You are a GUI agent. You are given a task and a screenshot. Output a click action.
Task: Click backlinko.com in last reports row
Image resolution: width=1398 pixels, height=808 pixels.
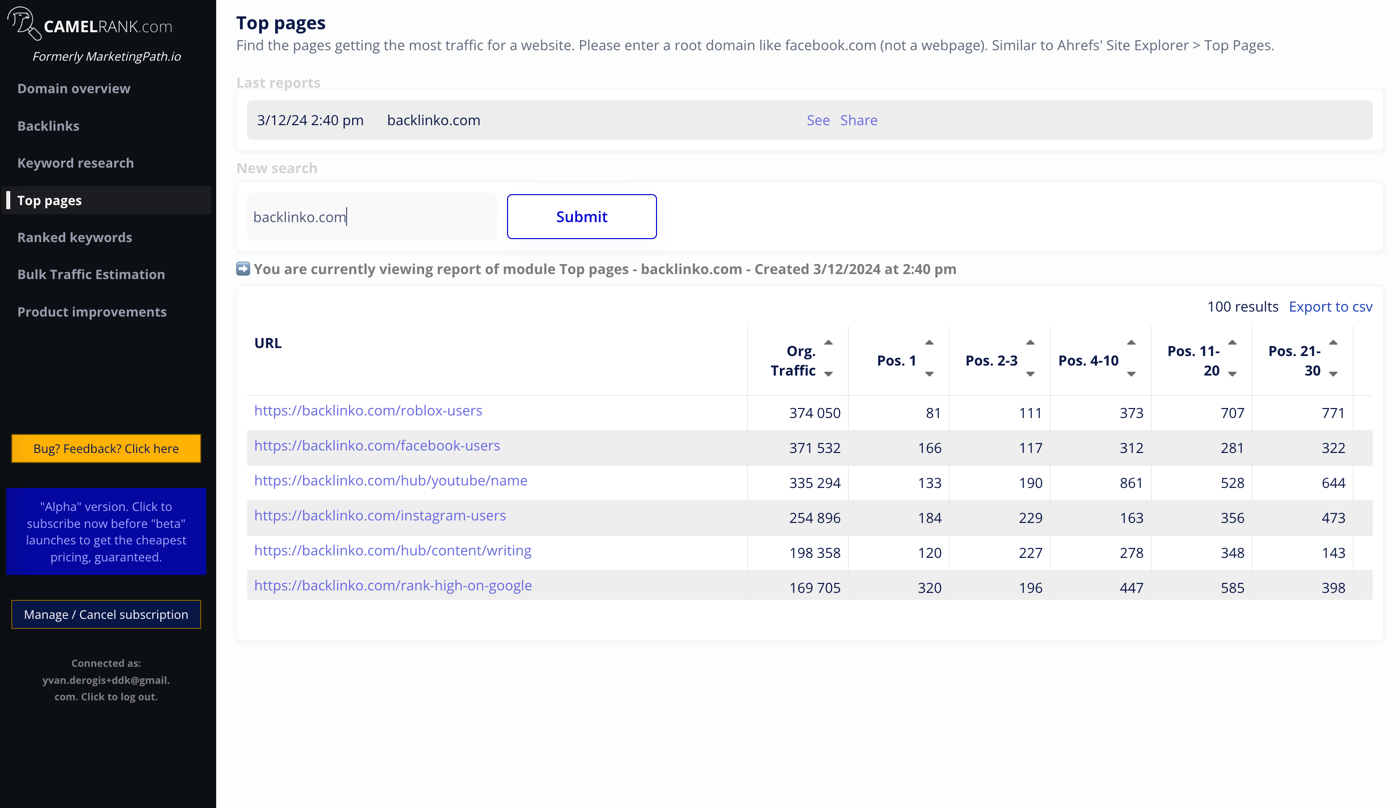434,120
